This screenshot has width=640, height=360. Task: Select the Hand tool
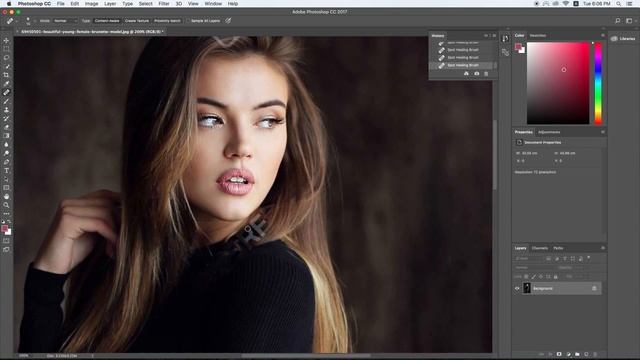pos(6,196)
